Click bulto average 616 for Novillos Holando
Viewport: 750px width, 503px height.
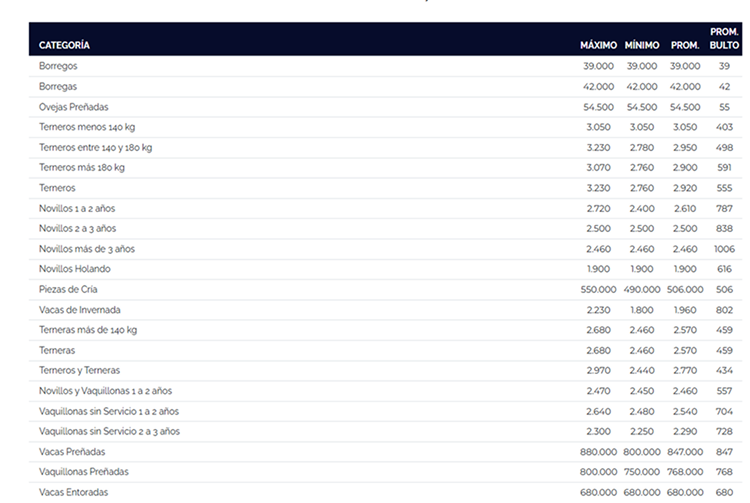tap(724, 269)
